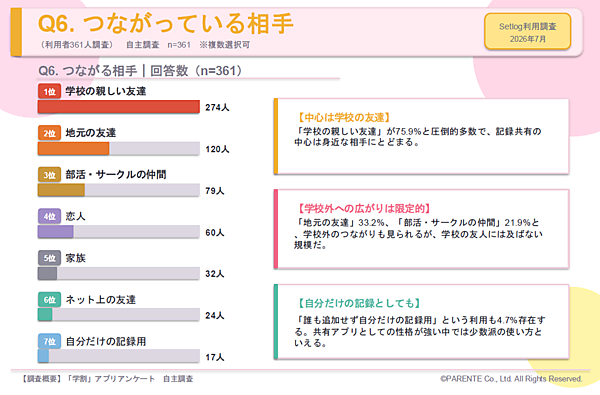Click the red 1位 rank badge

[x=49, y=91]
